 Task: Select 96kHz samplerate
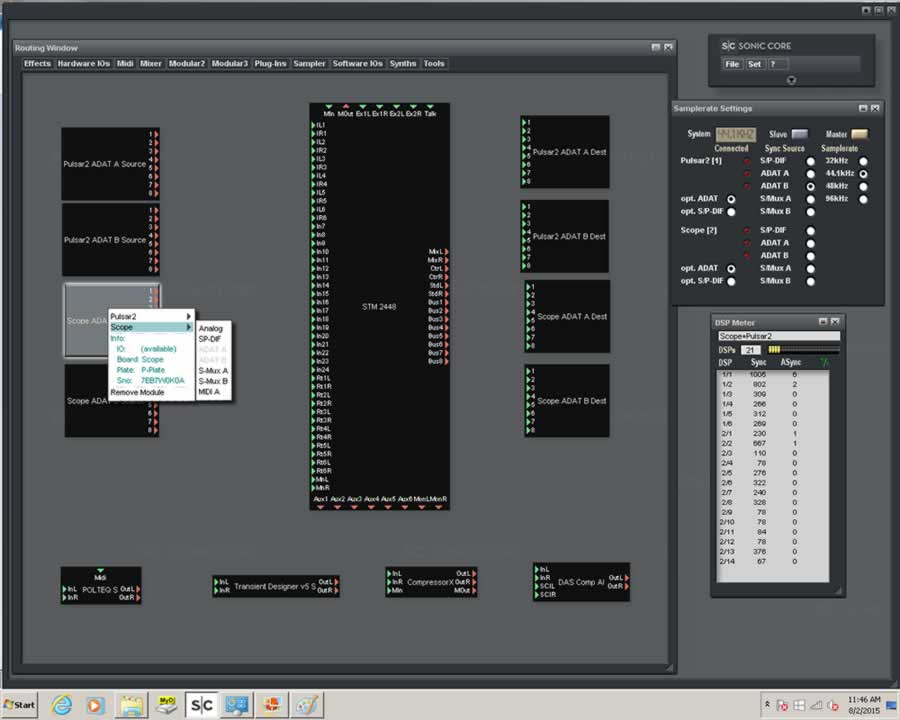[x=863, y=199]
